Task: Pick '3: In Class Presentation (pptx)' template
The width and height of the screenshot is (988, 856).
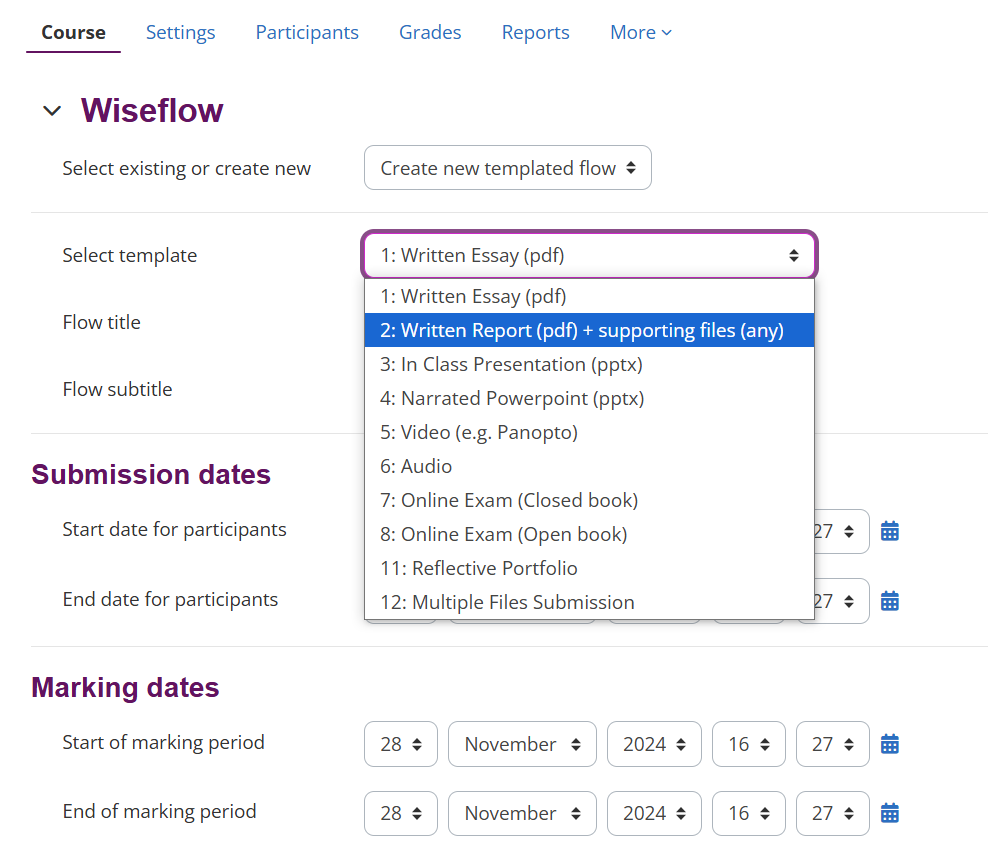Action: 589,364
